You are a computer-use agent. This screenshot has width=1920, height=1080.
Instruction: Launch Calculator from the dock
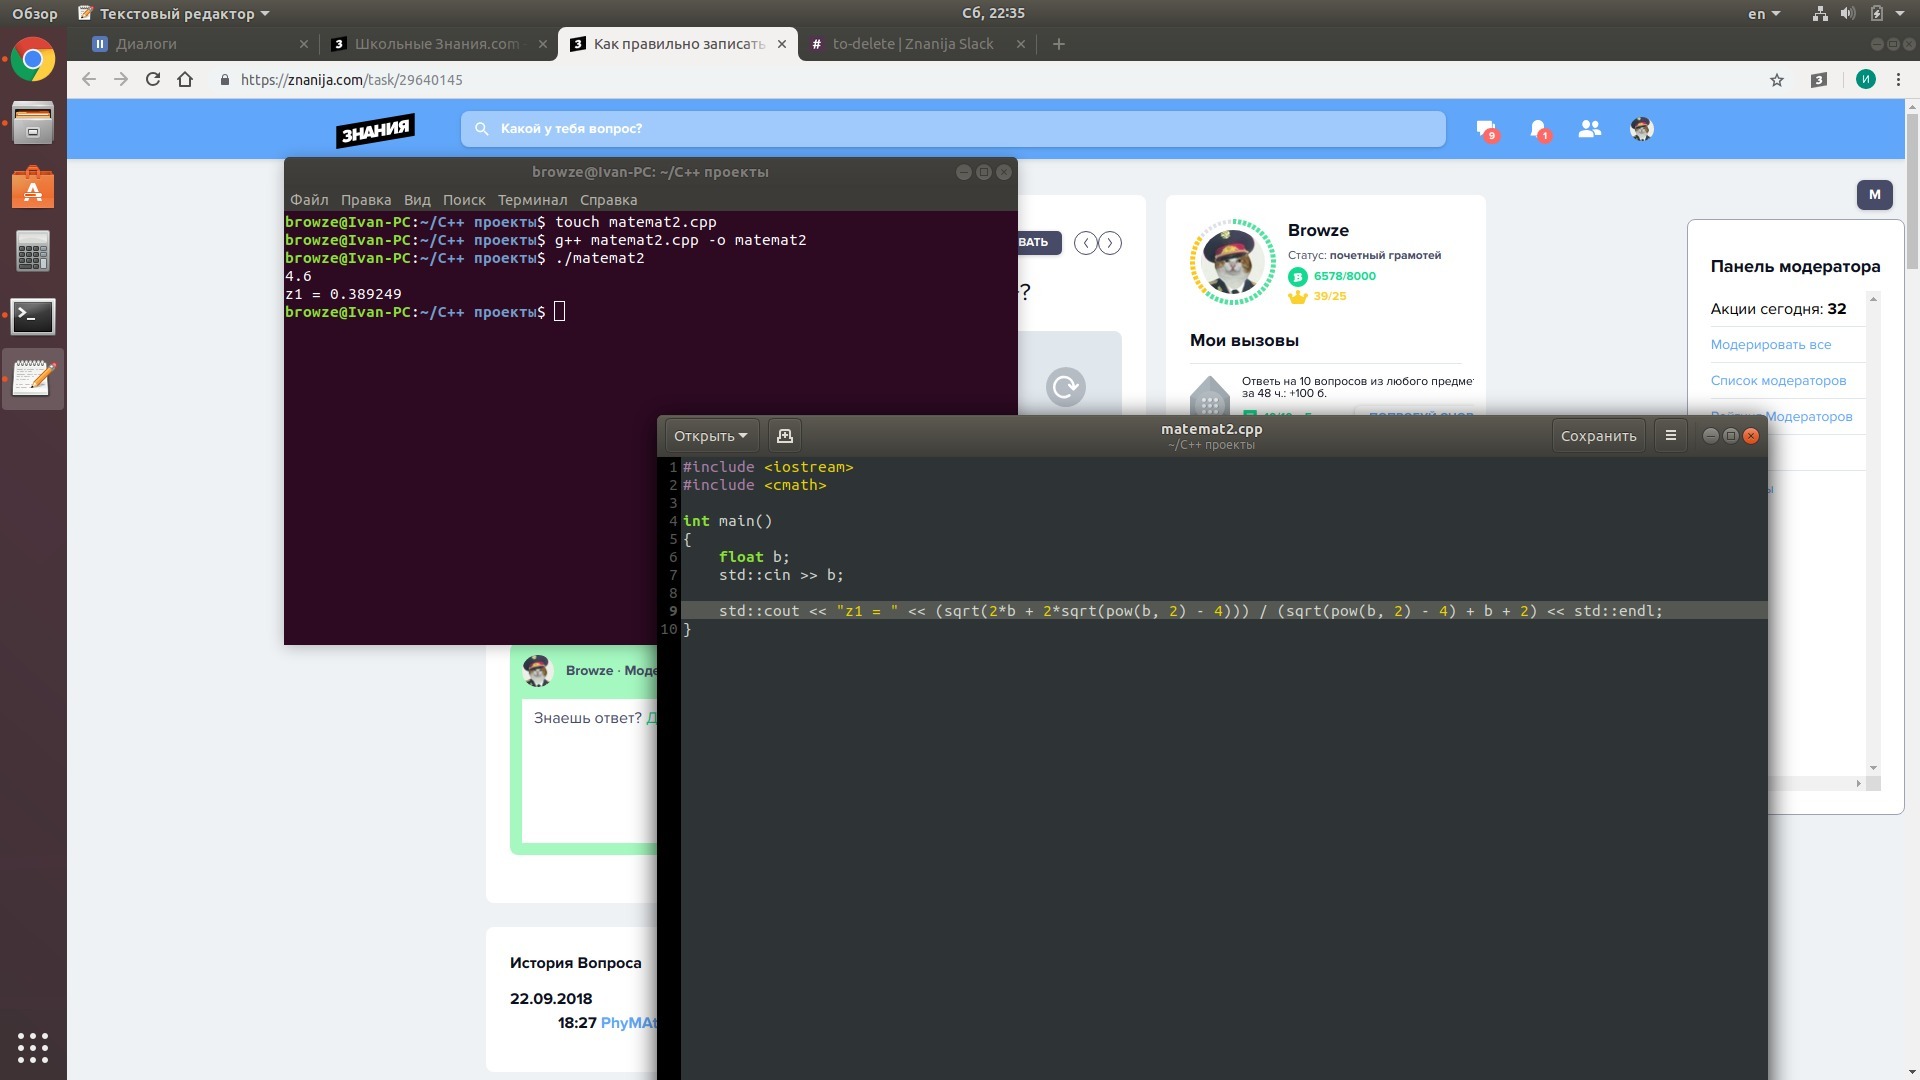[x=33, y=252]
